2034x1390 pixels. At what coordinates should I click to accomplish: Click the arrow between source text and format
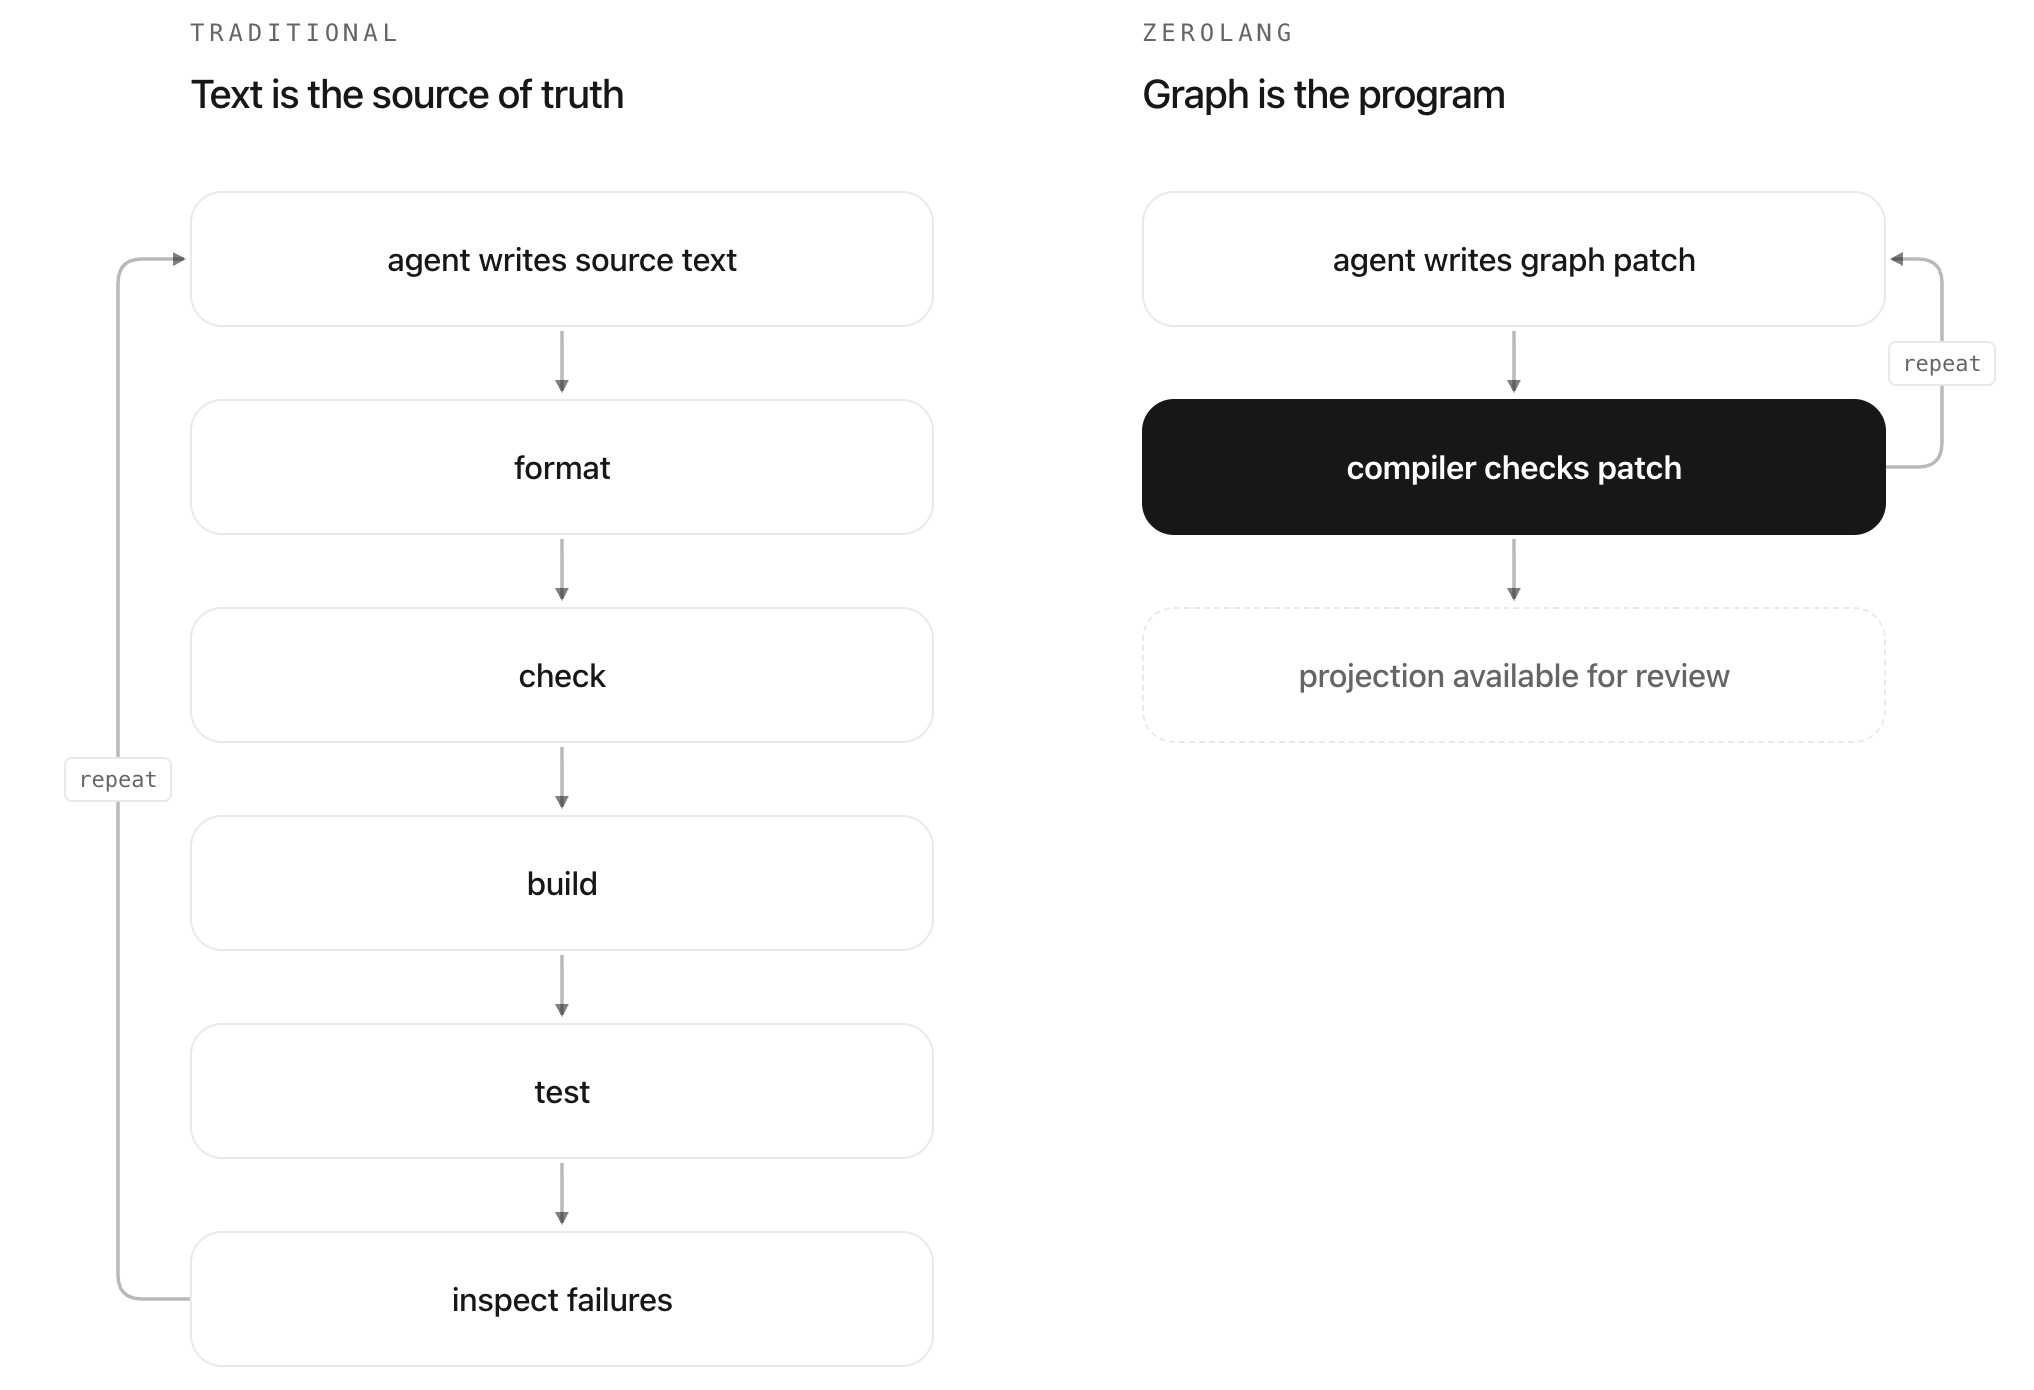pos(562,362)
